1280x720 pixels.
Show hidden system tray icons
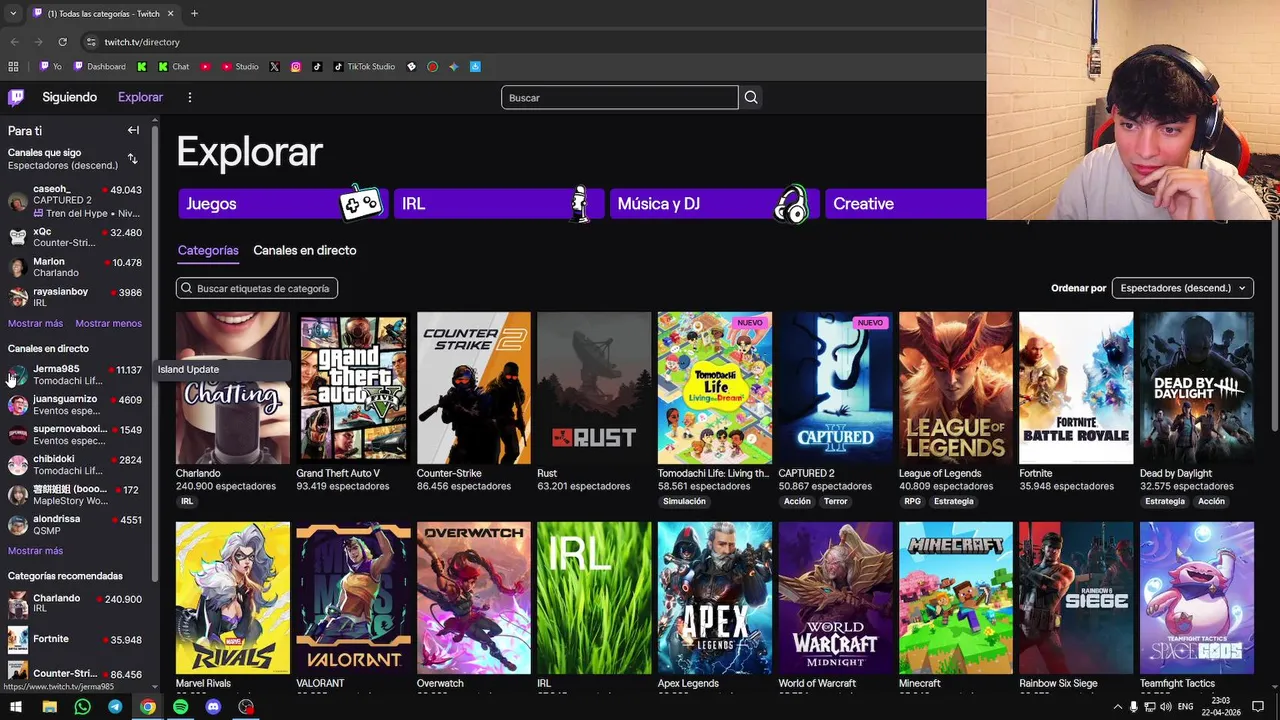(1118, 707)
